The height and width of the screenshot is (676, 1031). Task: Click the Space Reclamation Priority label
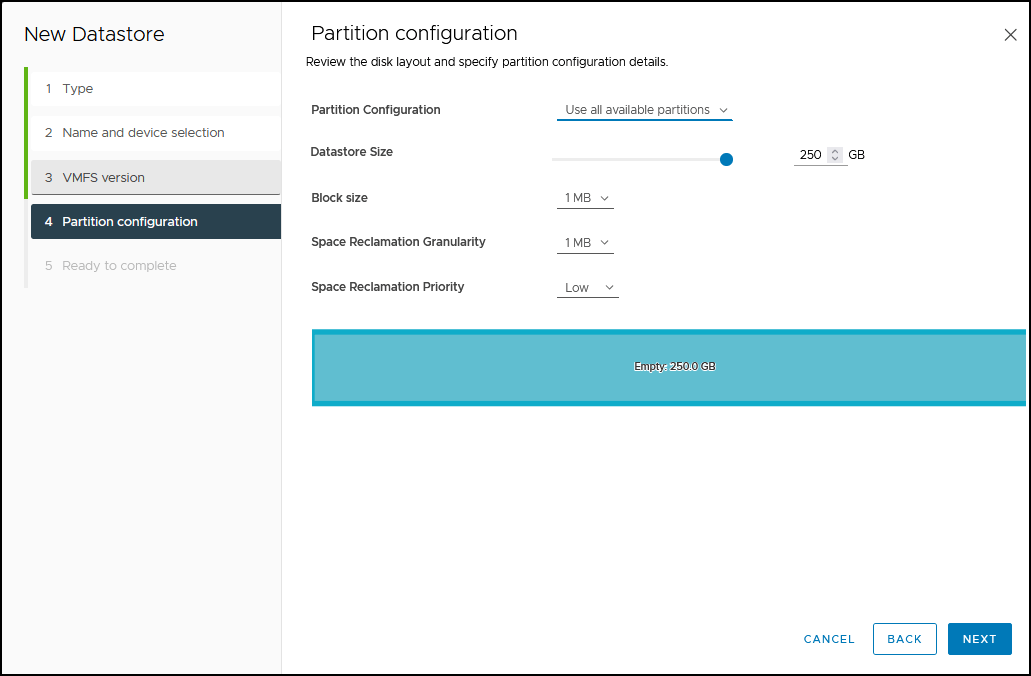387,287
